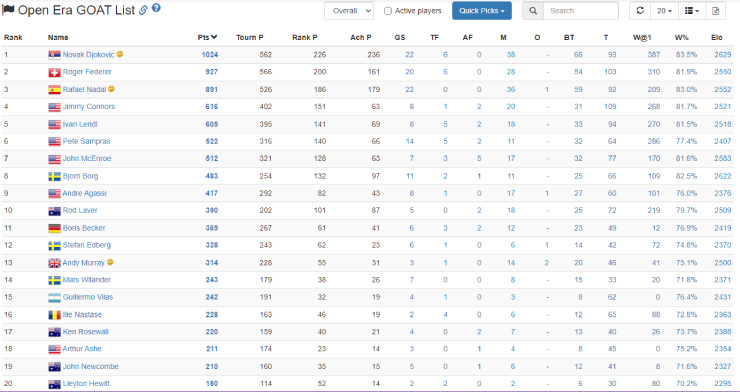
Task: Click the refresh table icon
Action: pos(640,11)
